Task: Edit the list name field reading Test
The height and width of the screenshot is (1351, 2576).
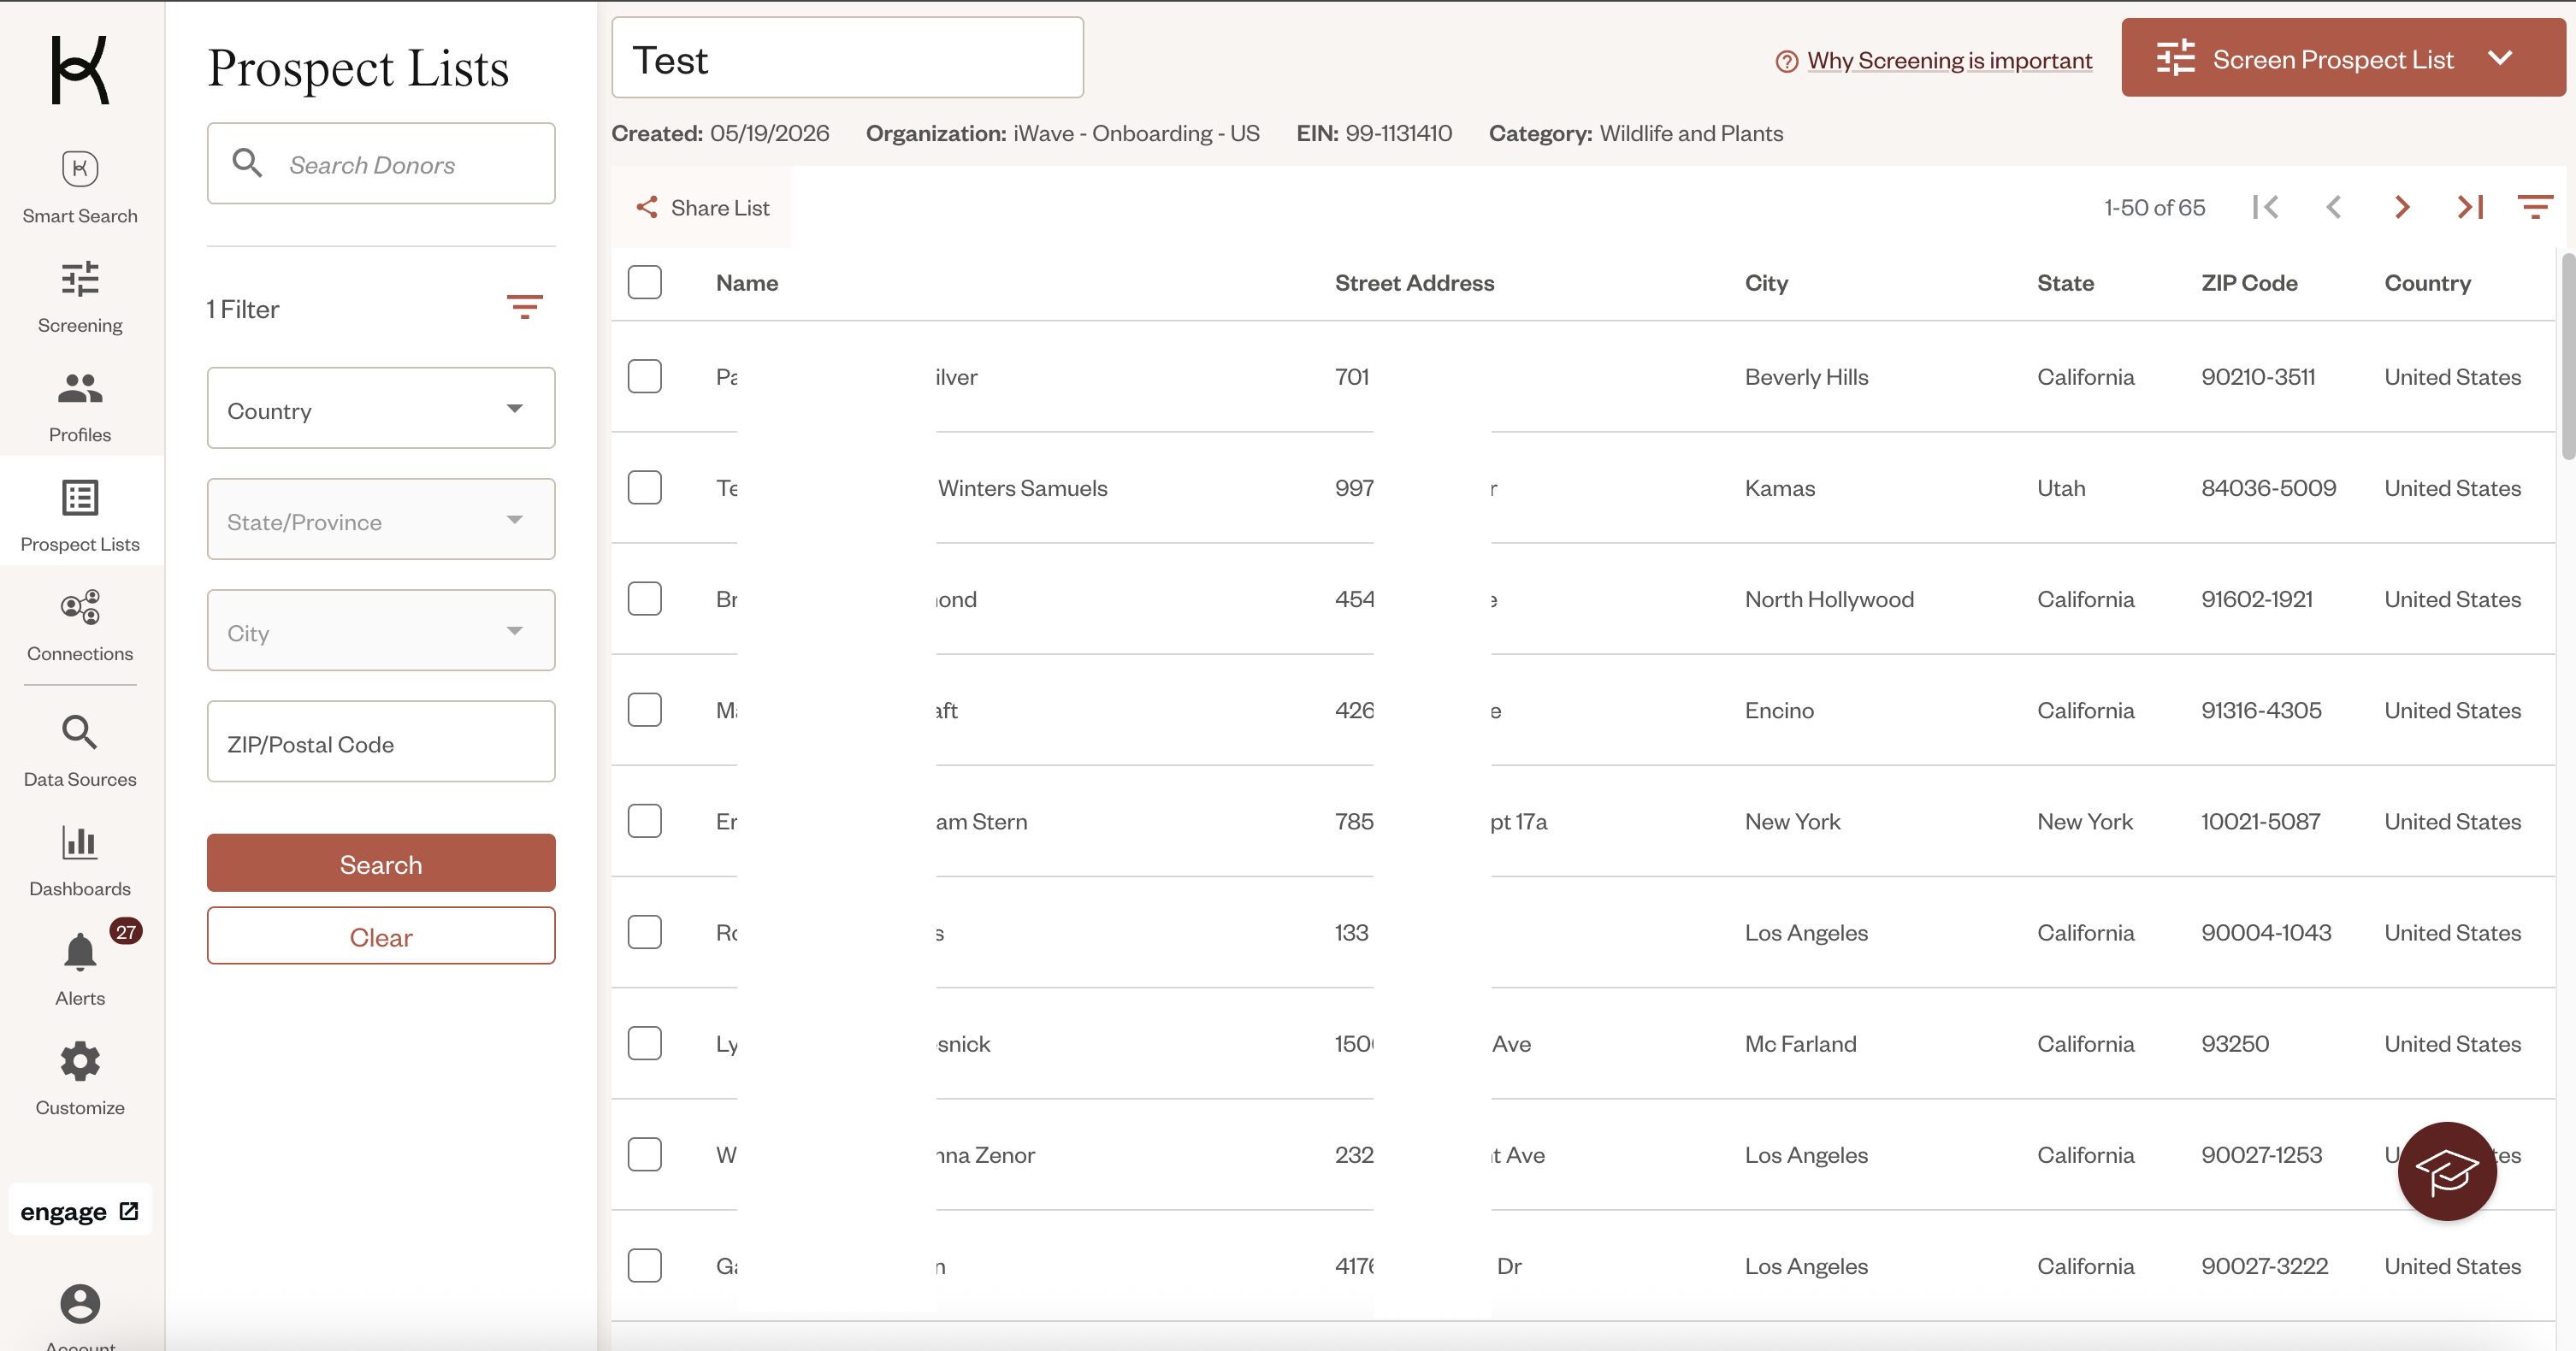Action: coord(847,58)
